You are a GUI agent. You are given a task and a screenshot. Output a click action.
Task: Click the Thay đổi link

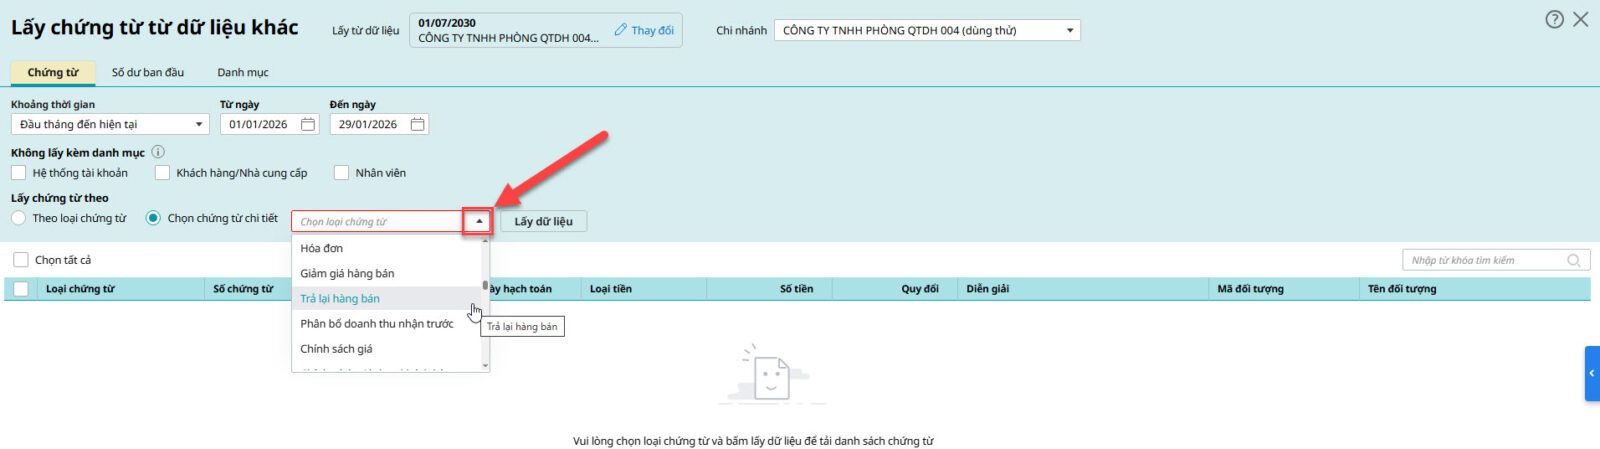(x=652, y=30)
